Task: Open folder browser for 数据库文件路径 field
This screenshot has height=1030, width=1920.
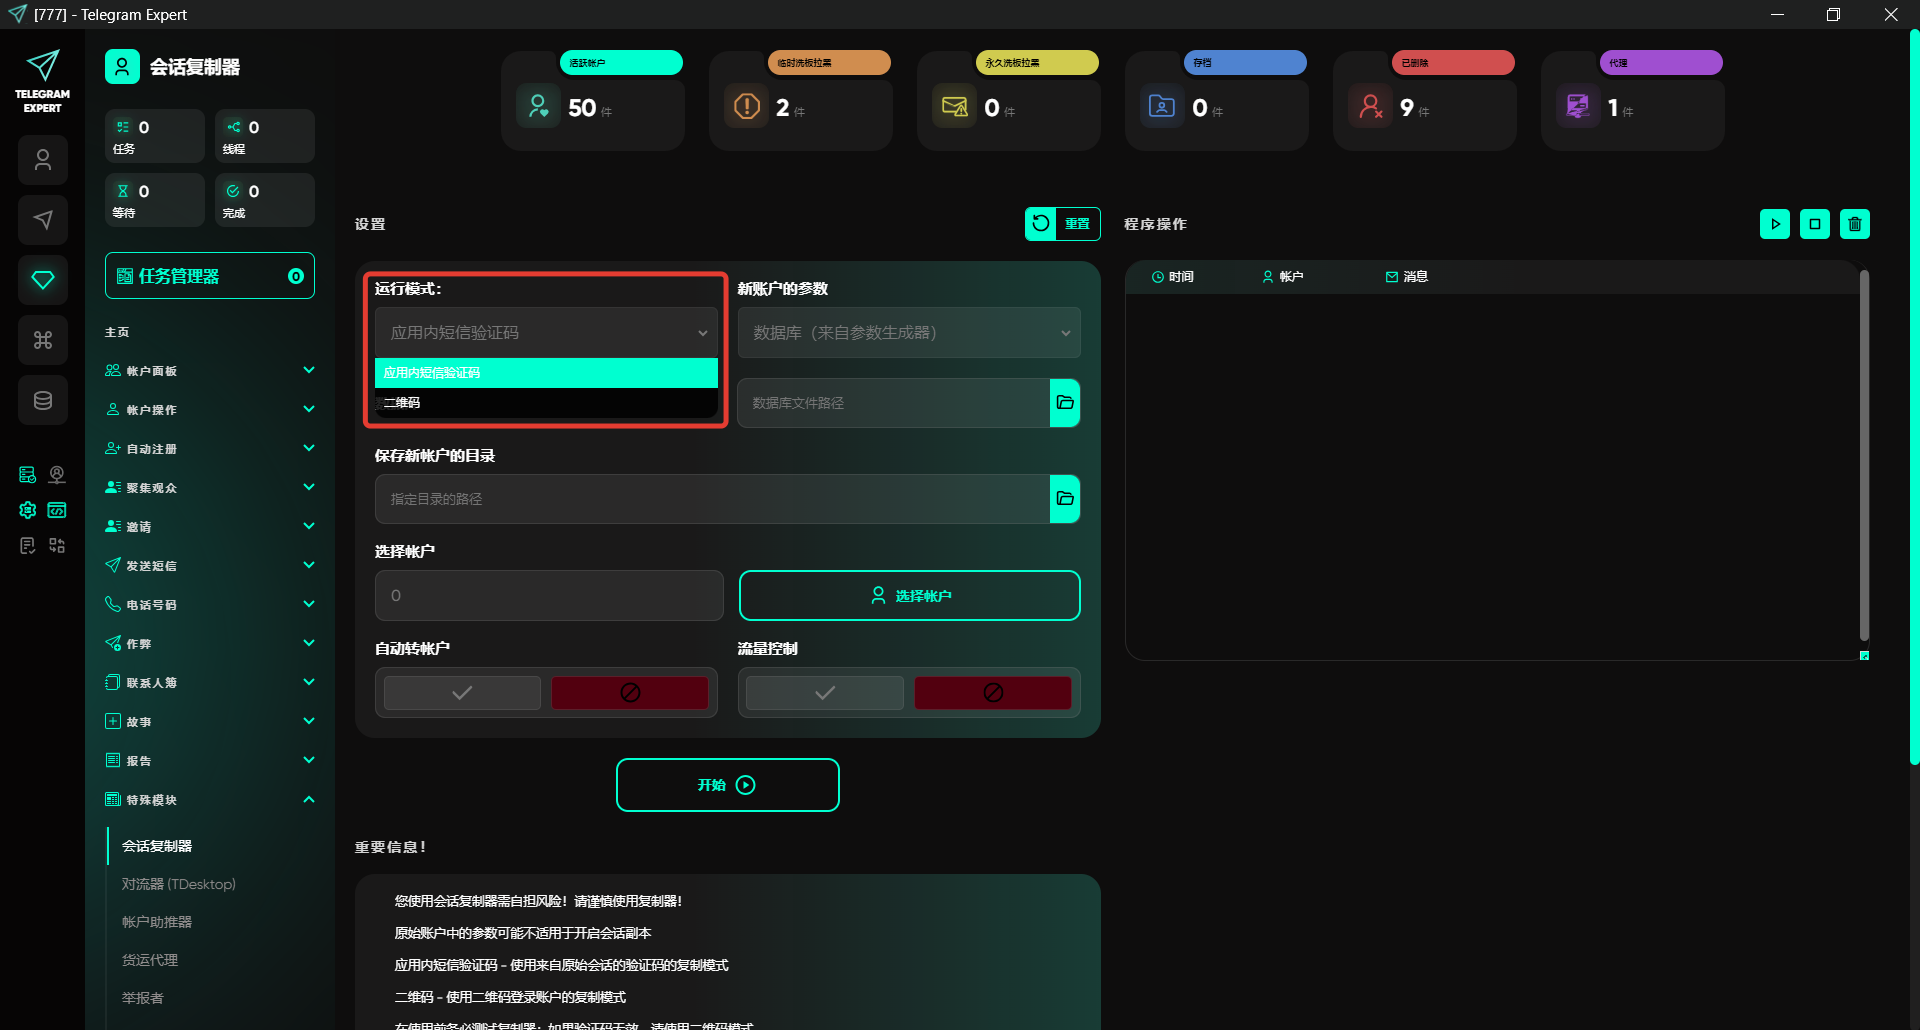Action: (x=1065, y=403)
